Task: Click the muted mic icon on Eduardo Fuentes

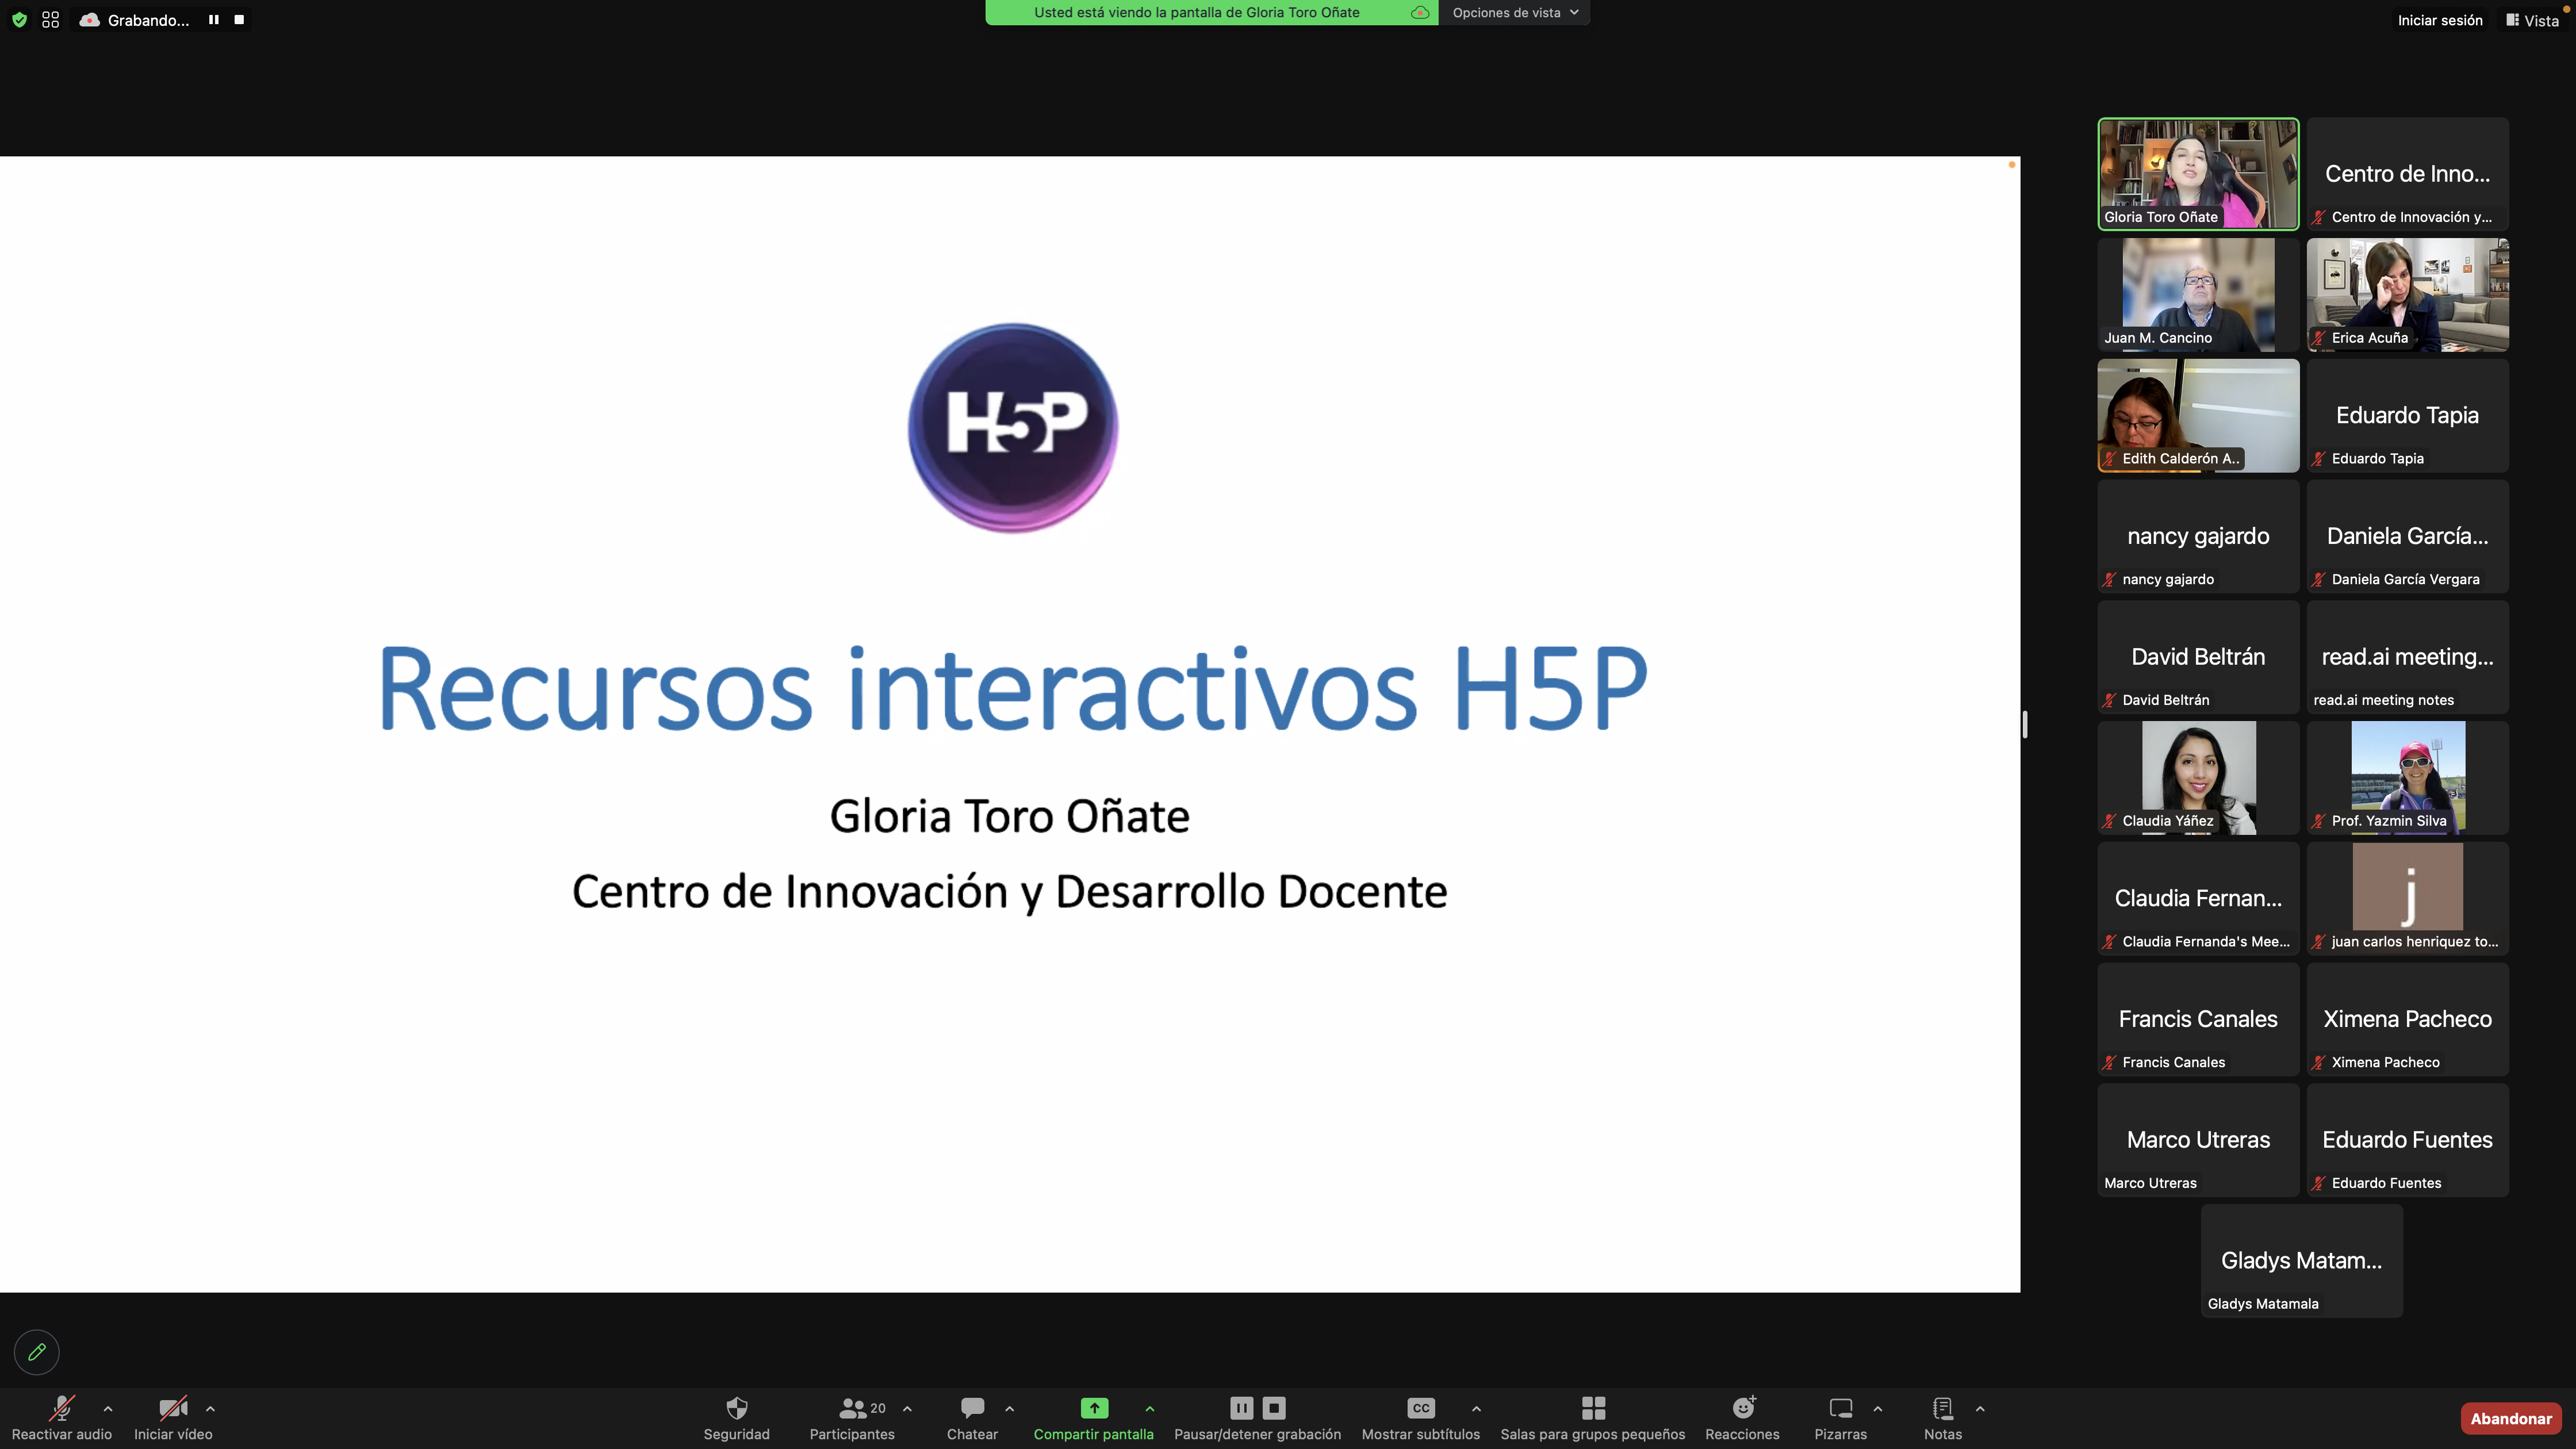Action: tap(2319, 1184)
